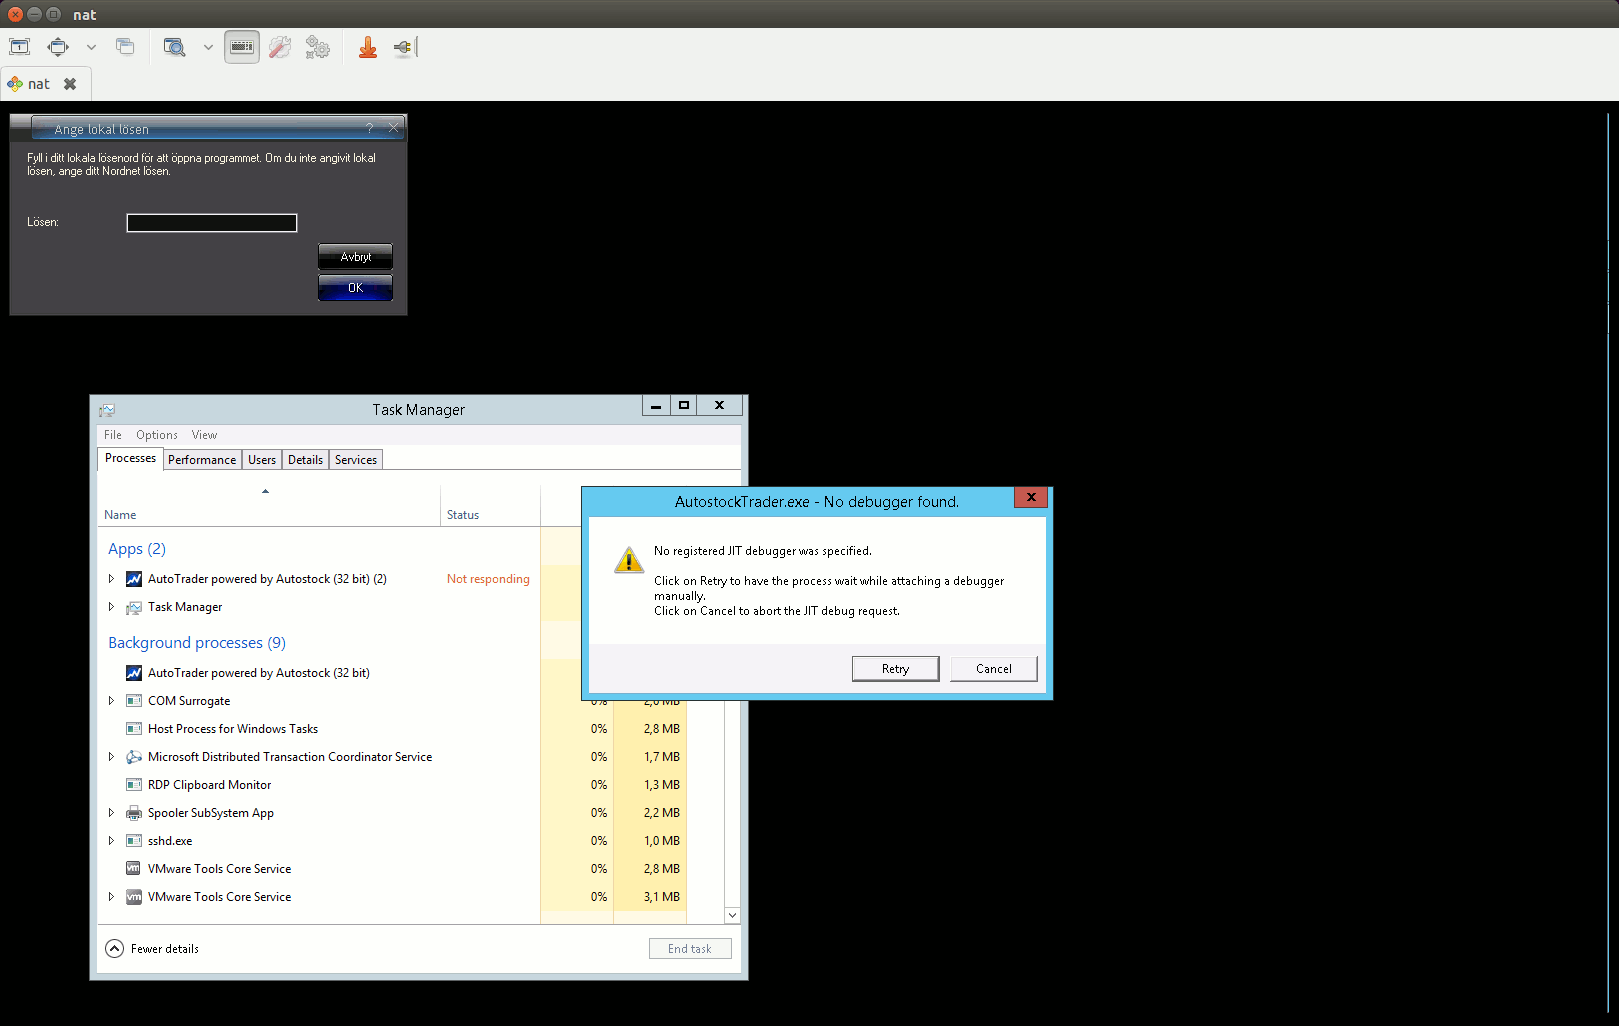Minimize the session with the orange arrow icon
Screen dimensions: 1619x1026
pyautogui.click(x=368, y=47)
